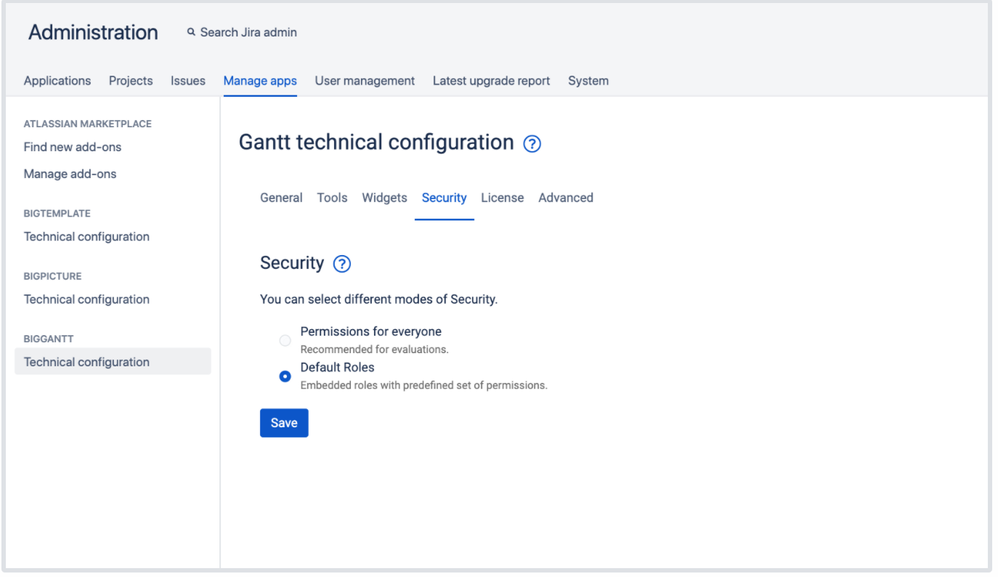This screenshot has height=577, width=998.
Task: Click the Permissions for everyone label
Action: click(x=371, y=331)
